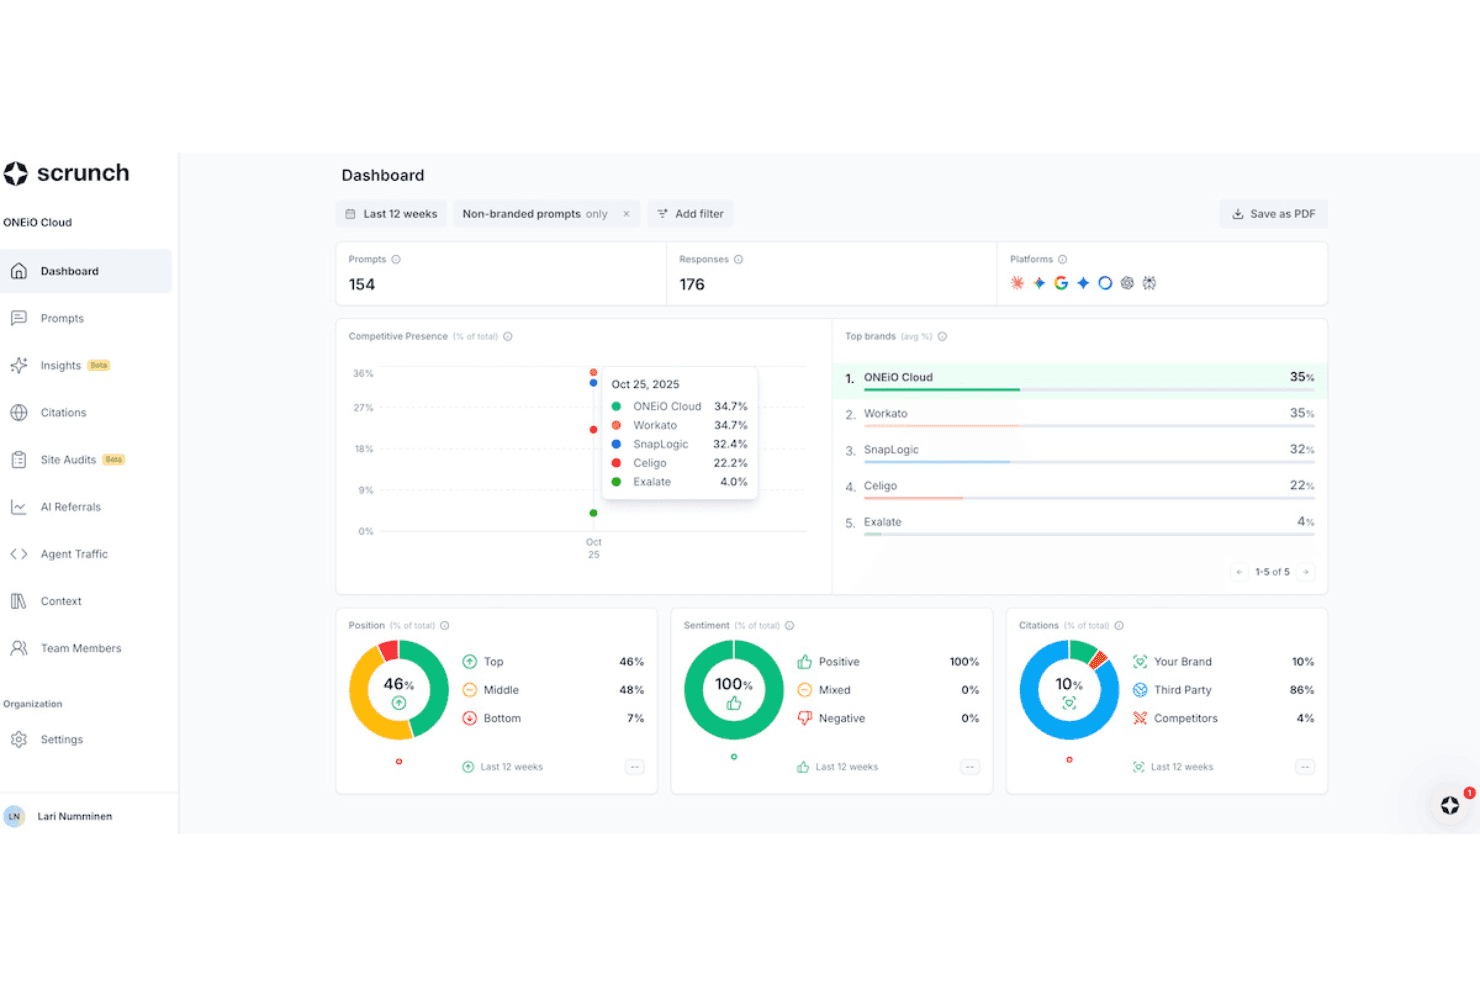Go to the Dashboard sidebar item
1480x987 pixels.
coord(86,271)
